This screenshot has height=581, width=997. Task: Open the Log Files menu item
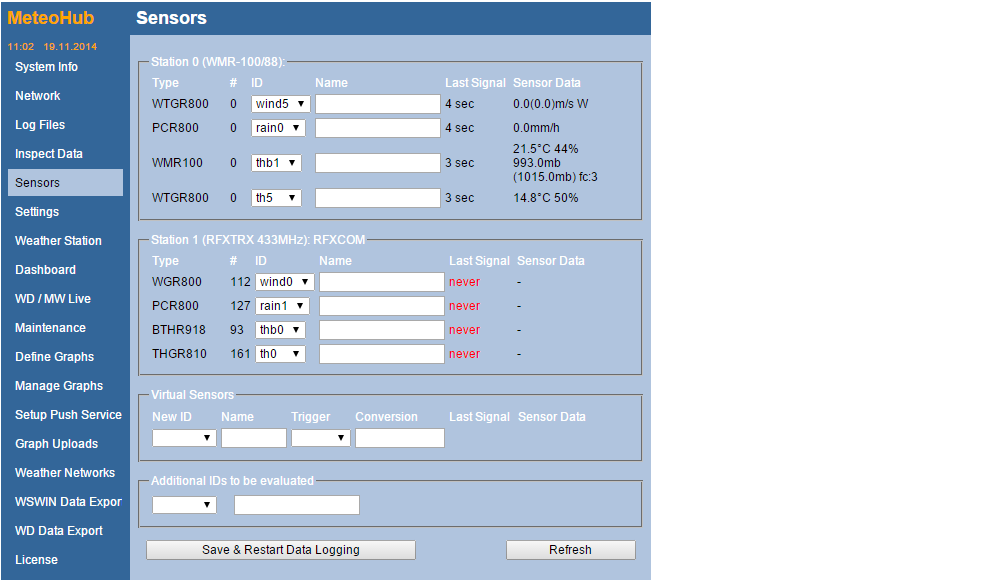(40, 125)
